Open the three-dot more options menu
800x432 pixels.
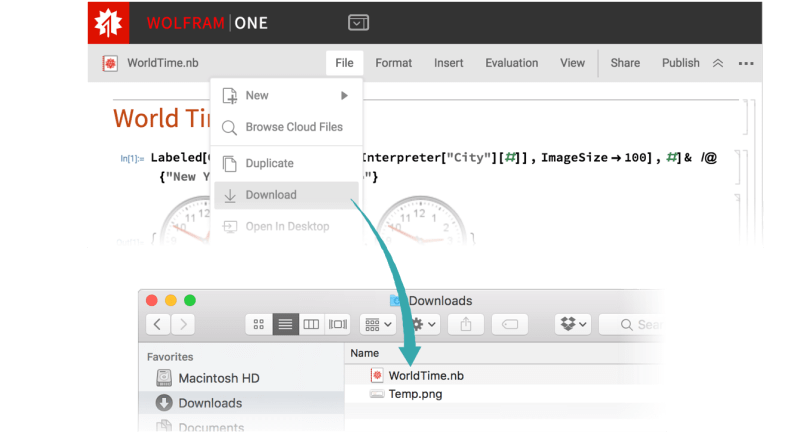pyautogui.click(x=746, y=63)
